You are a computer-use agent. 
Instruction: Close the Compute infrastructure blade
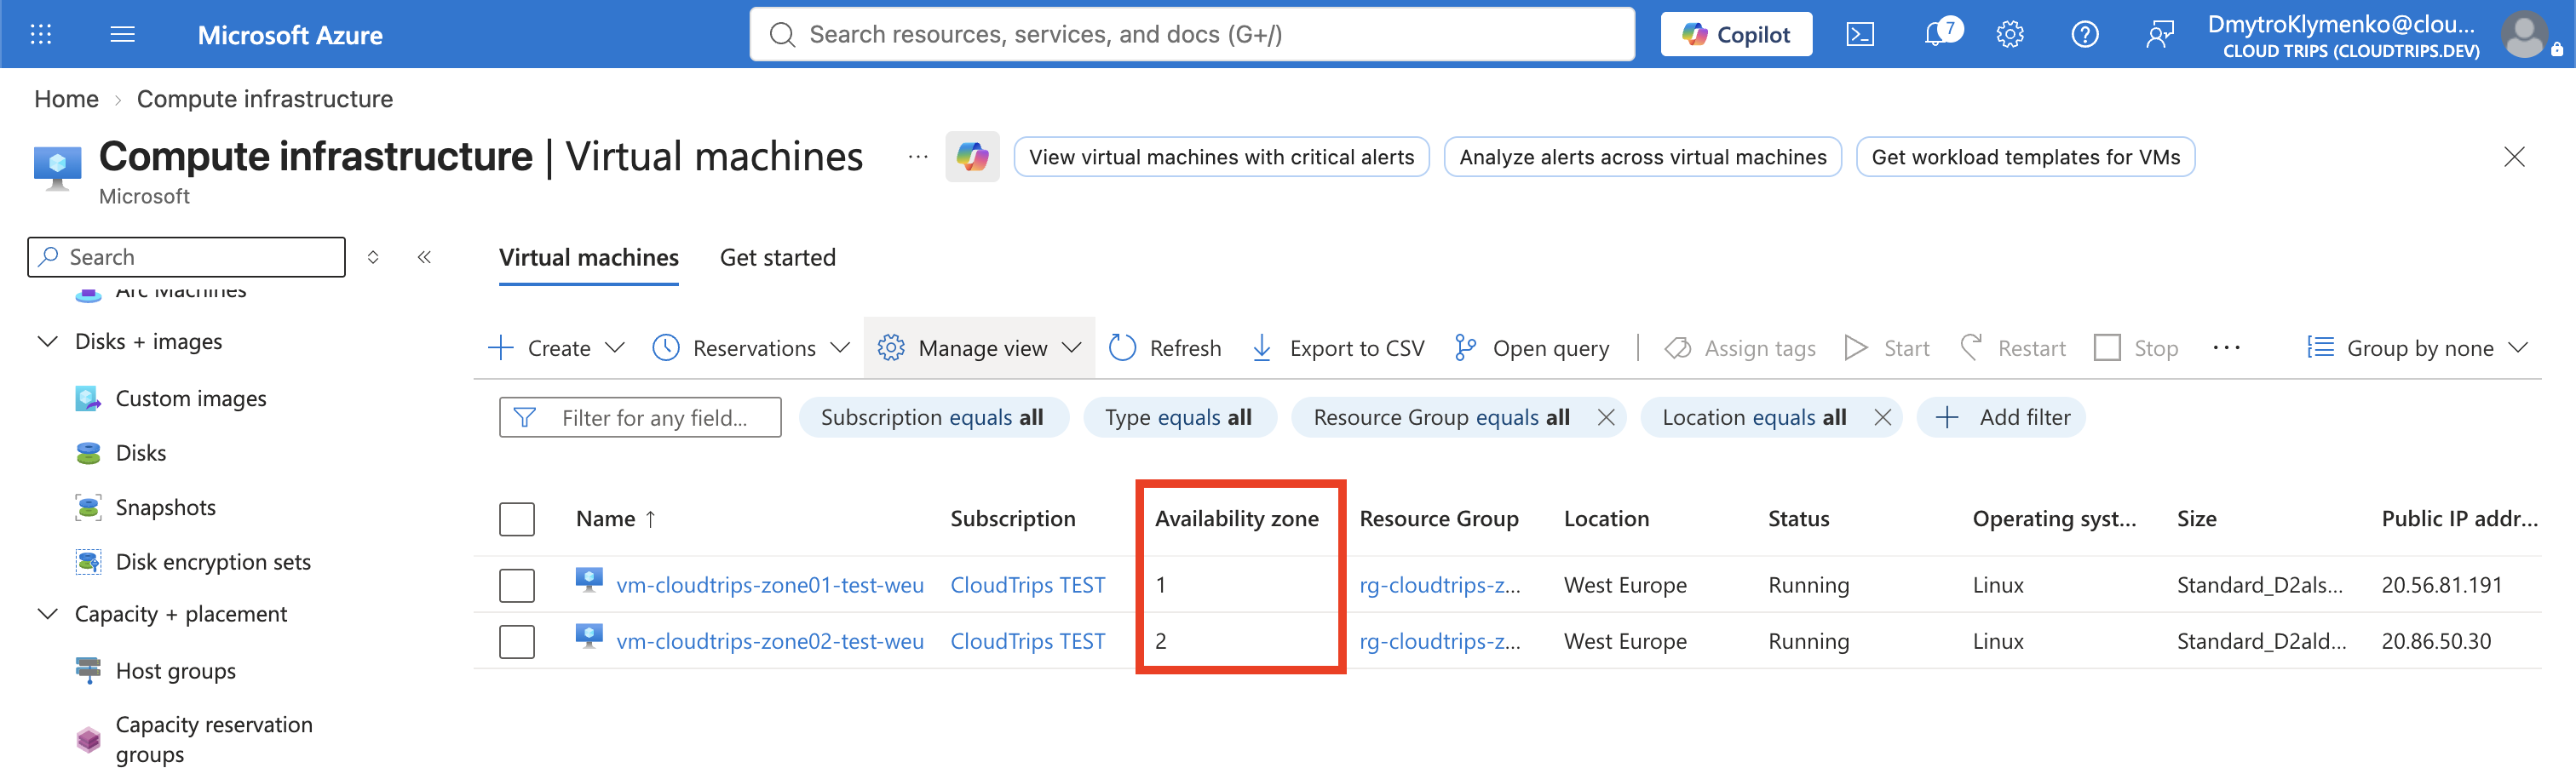(2514, 157)
